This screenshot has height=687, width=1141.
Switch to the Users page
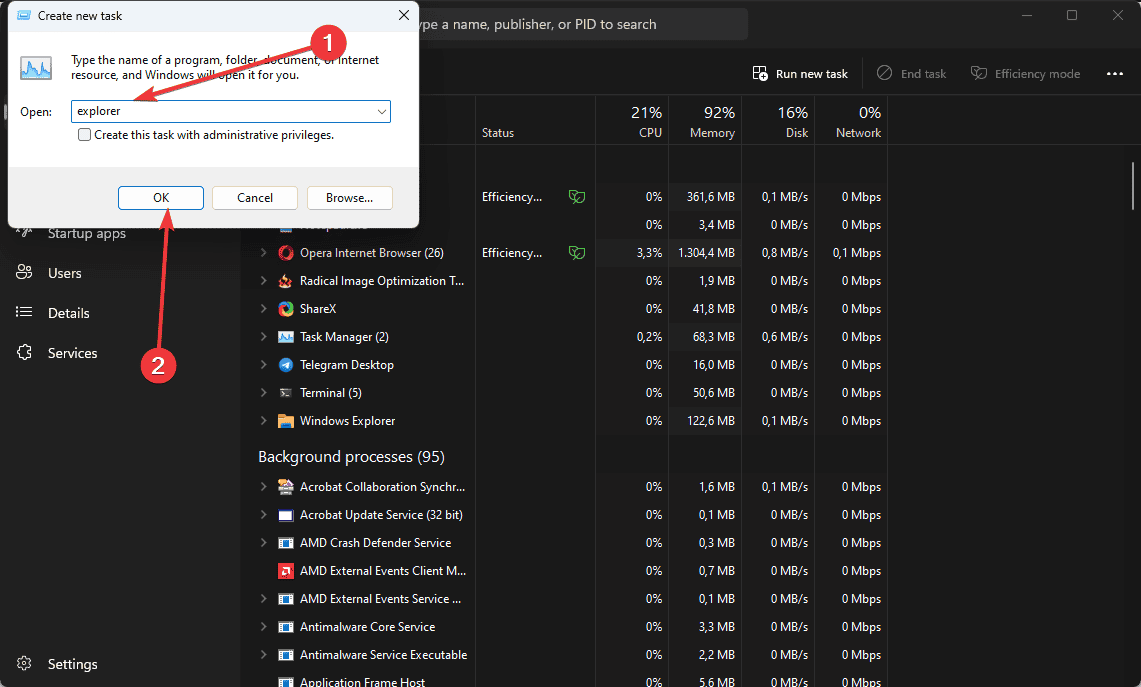(65, 273)
